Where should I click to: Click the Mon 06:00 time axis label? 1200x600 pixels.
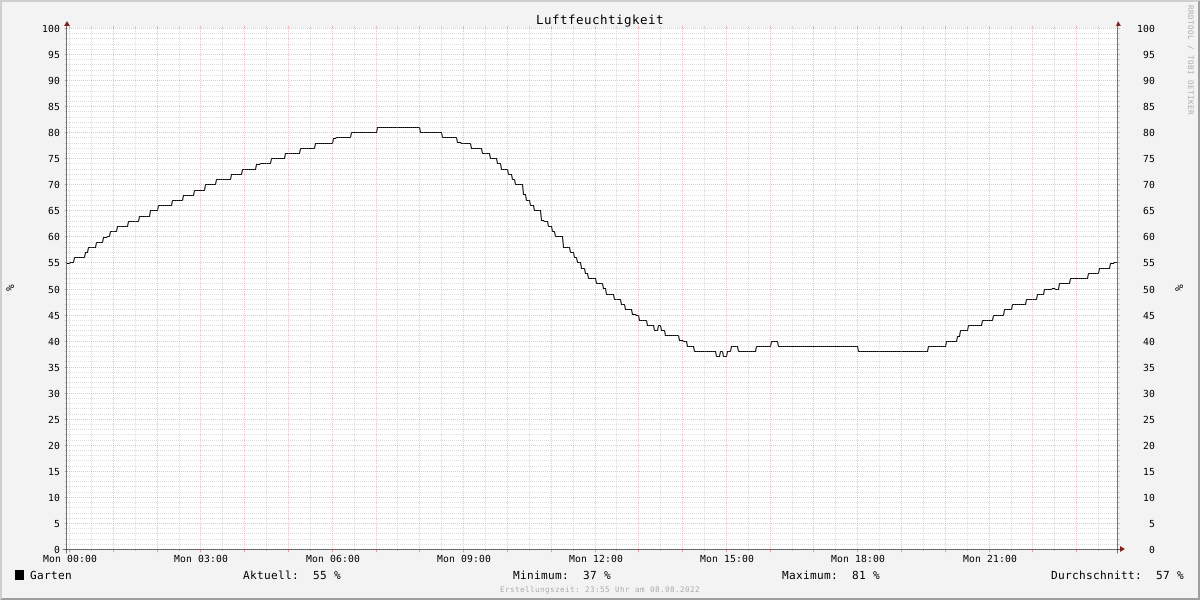tap(333, 559)
